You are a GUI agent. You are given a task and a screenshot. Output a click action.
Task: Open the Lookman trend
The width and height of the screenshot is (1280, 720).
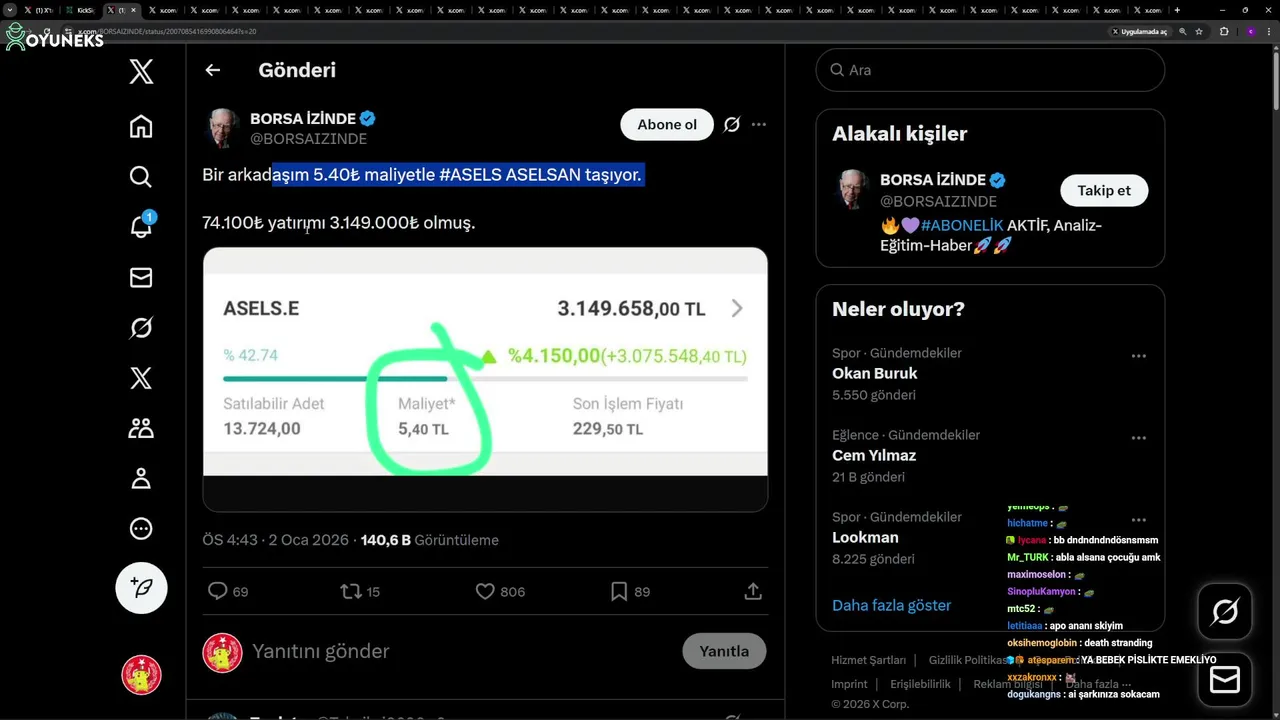pos(865,537)
